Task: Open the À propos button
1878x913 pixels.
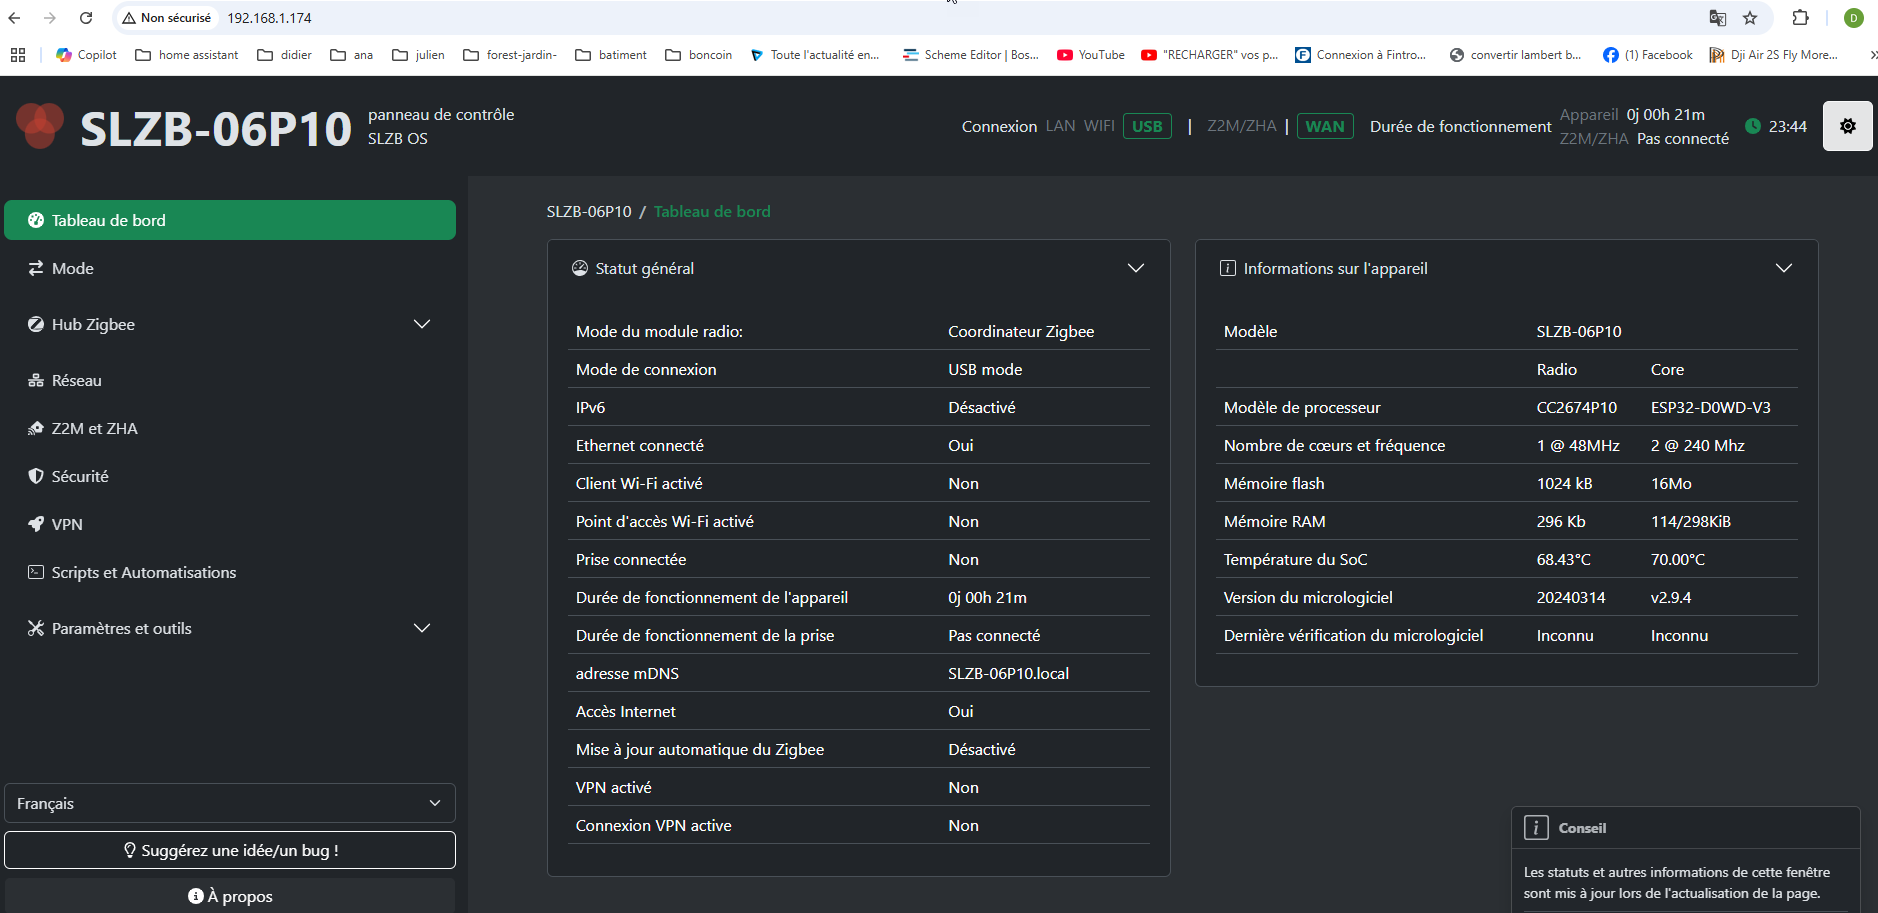Action: (x=230, y=896)
